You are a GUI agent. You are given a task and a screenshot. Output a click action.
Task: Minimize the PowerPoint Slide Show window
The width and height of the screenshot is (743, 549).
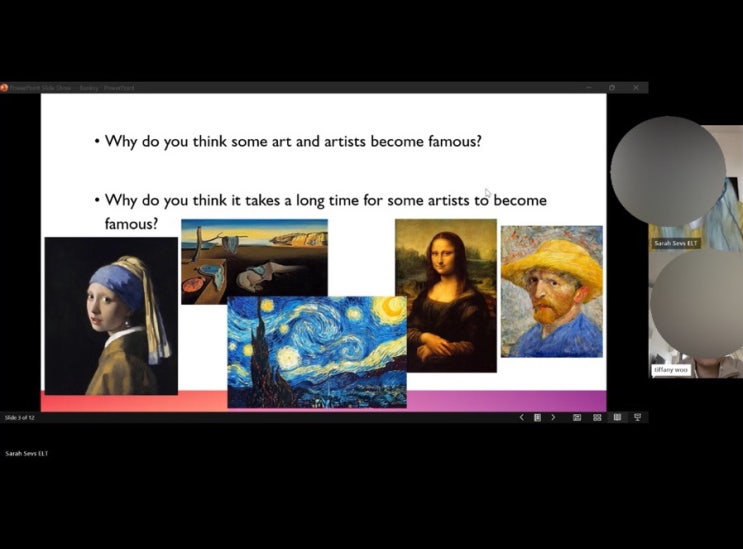(x=589, y=88)
